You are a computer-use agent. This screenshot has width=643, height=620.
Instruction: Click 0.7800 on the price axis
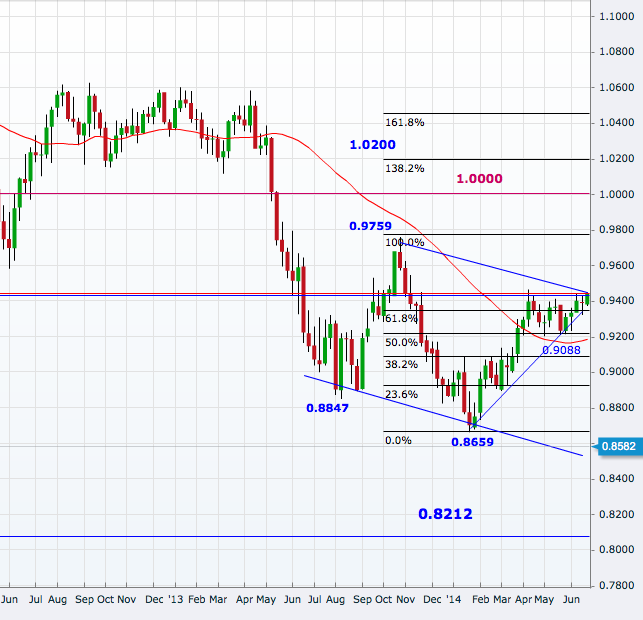tap(617, 586)
